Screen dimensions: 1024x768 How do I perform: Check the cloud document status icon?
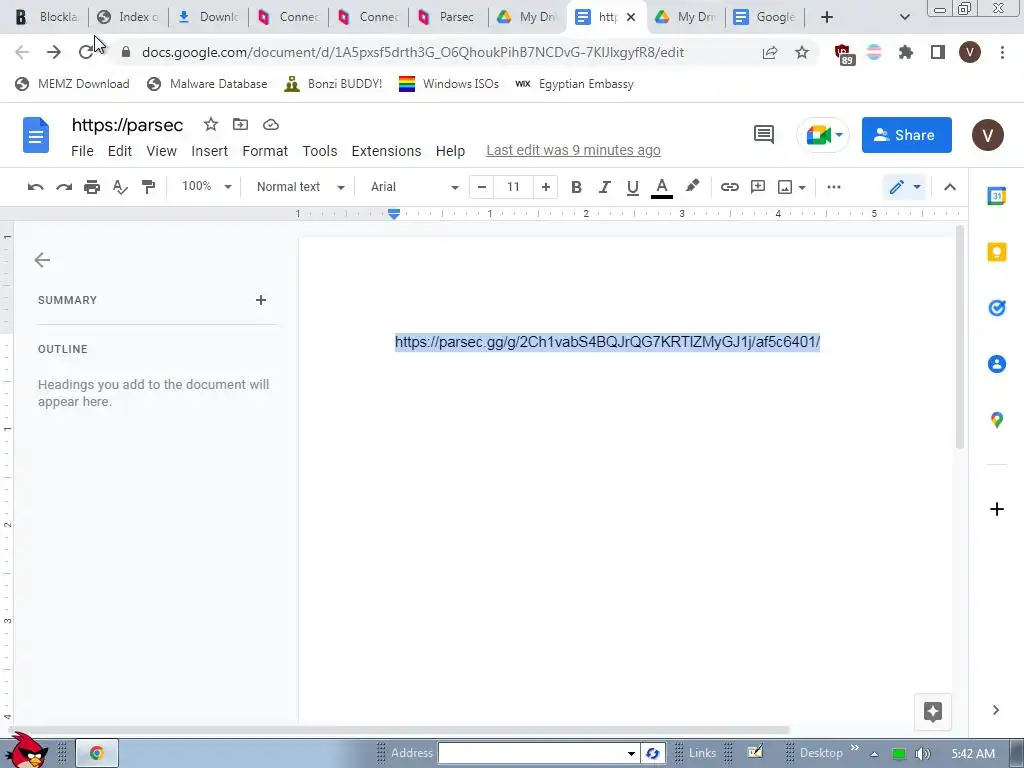270,124
